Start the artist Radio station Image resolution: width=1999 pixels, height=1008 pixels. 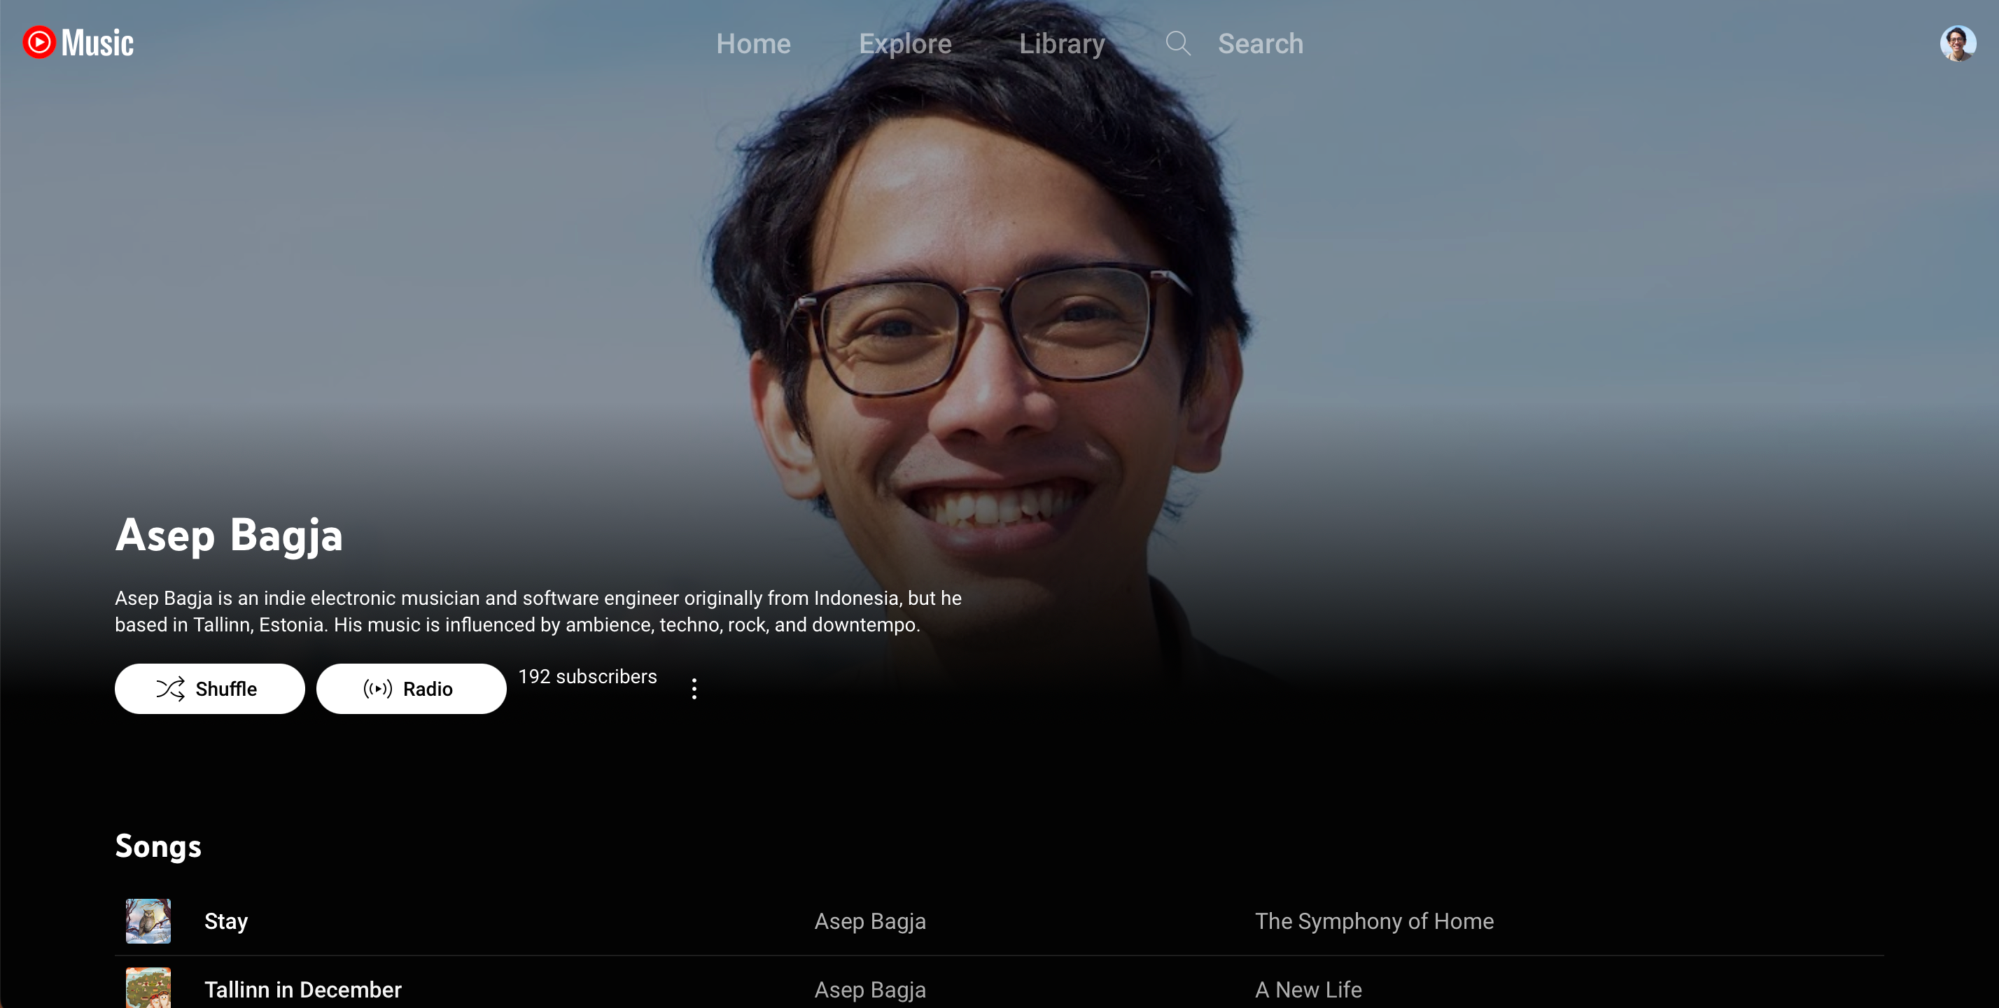pyautogui.click(x=411, y=689)
